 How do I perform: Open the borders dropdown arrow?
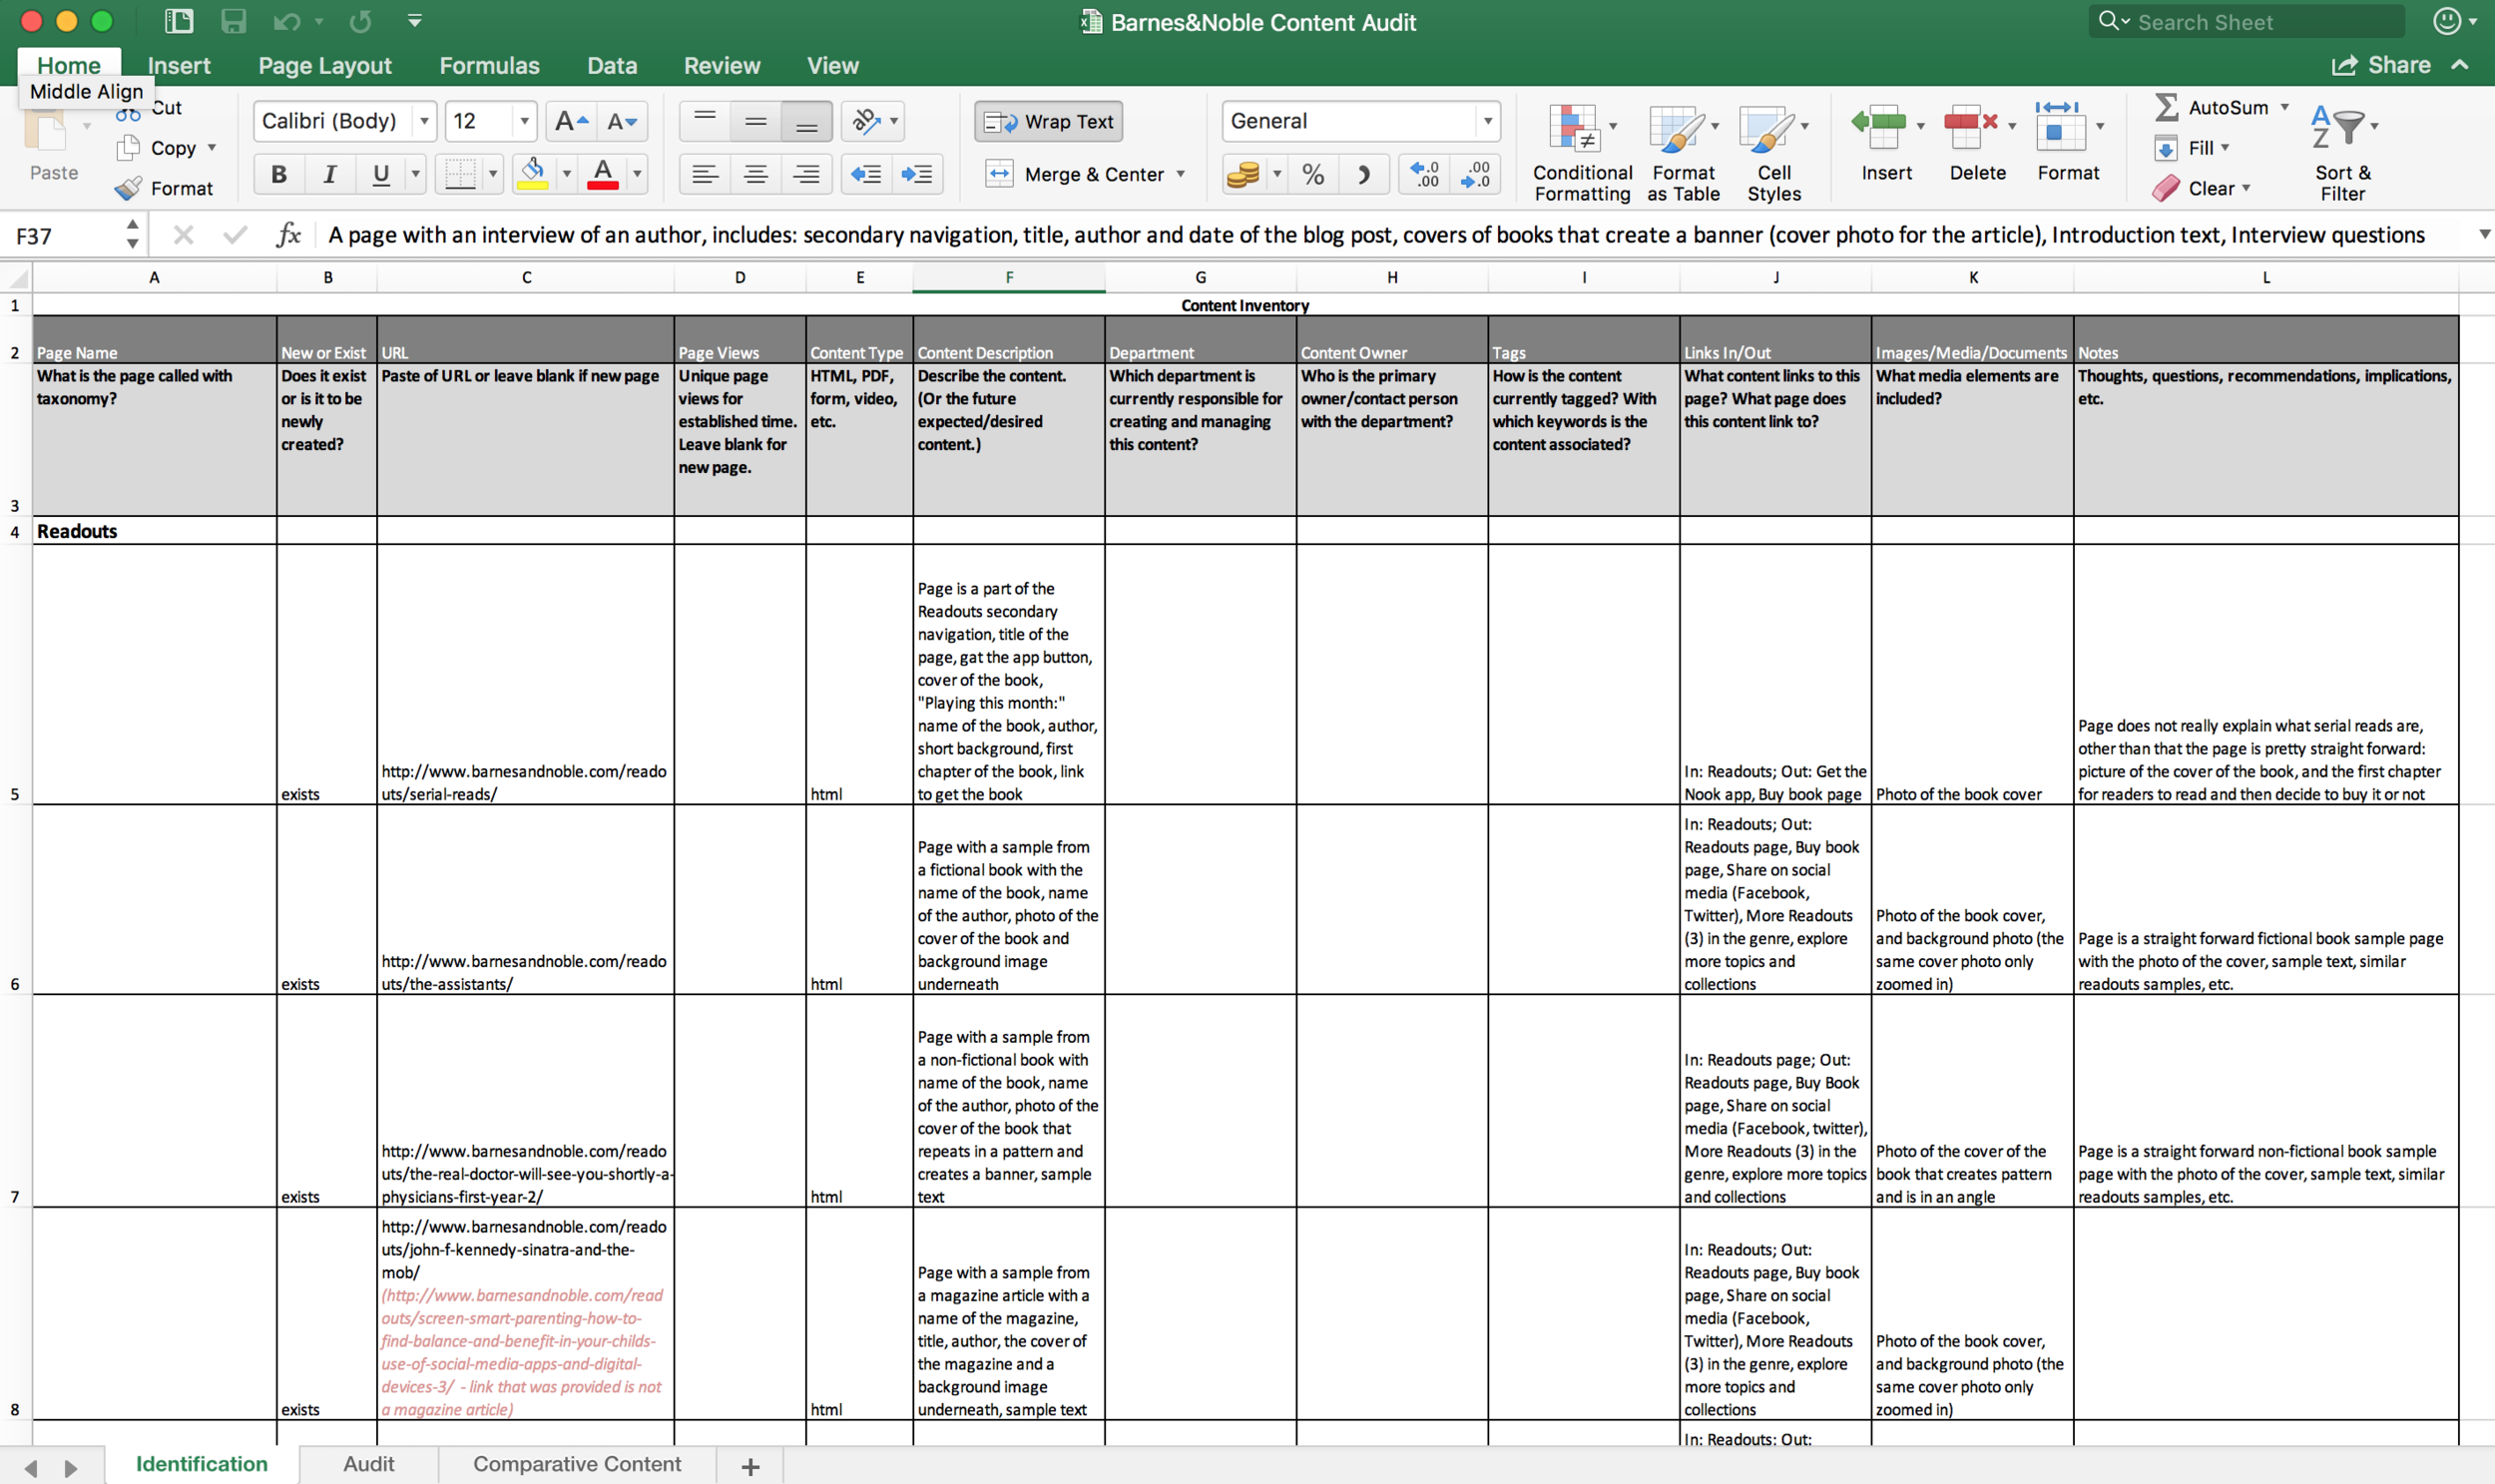tap(493, 174)
